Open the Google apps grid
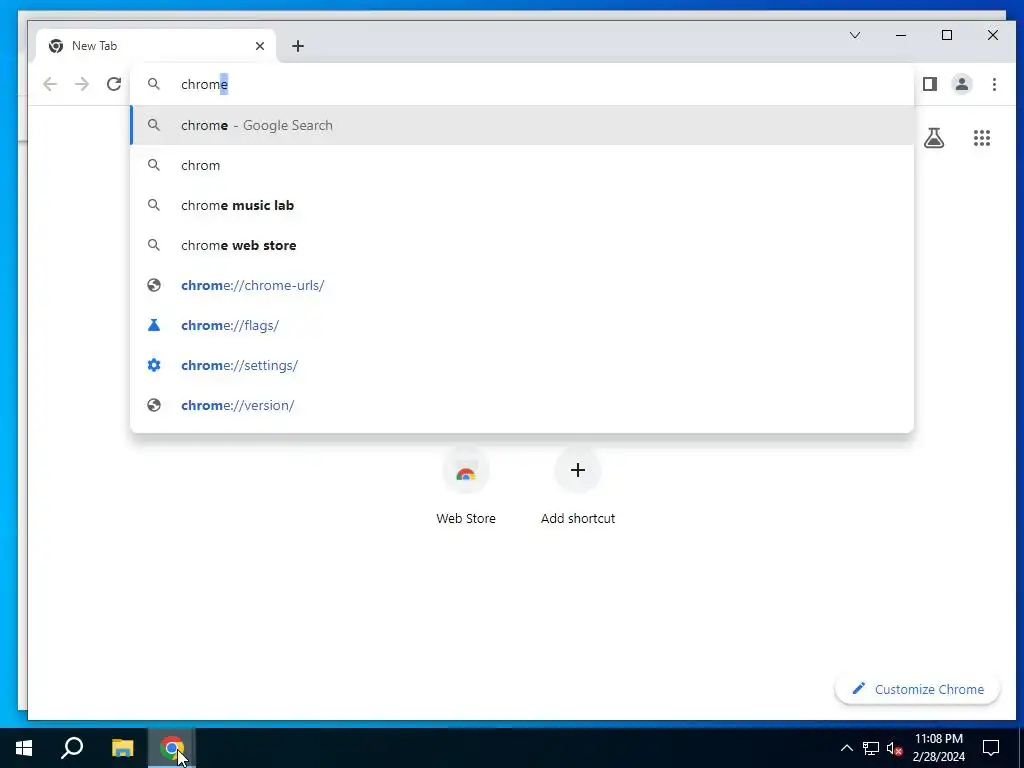Image resolution: width=1024 pixels, height=768 pixels. pos(982,138)
